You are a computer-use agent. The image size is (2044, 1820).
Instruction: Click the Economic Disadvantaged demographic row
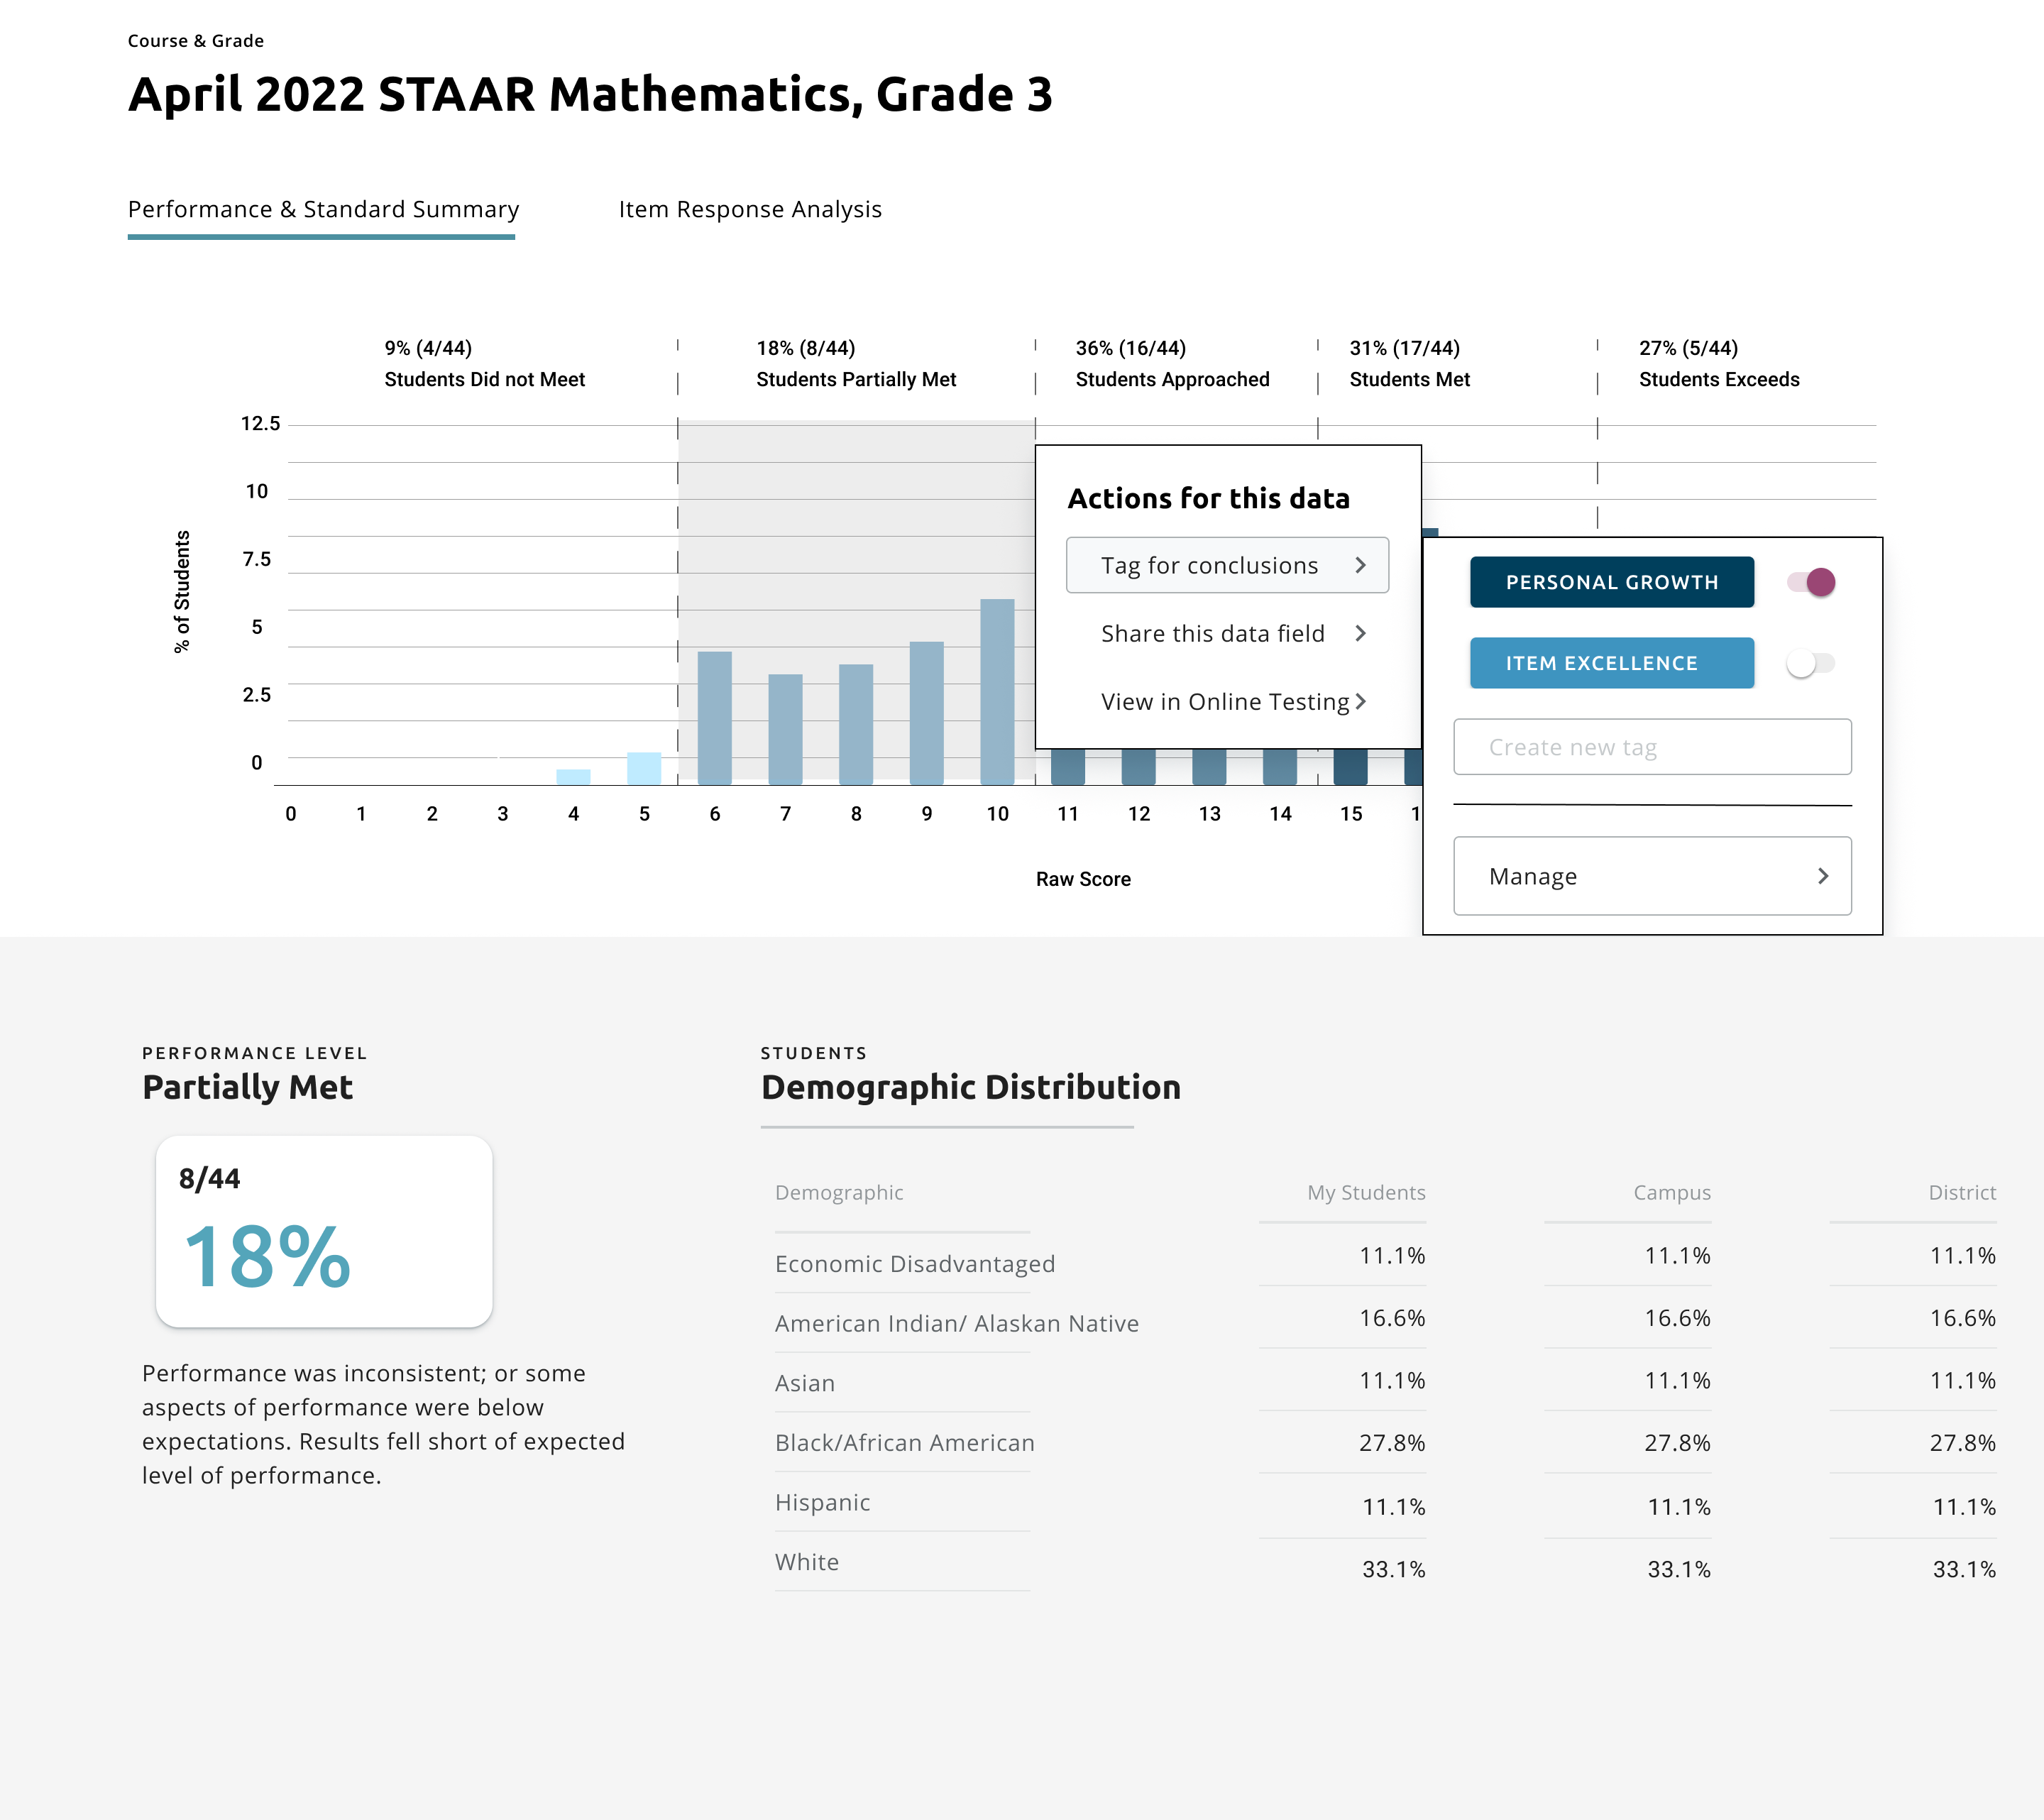tap(914, 1263)
